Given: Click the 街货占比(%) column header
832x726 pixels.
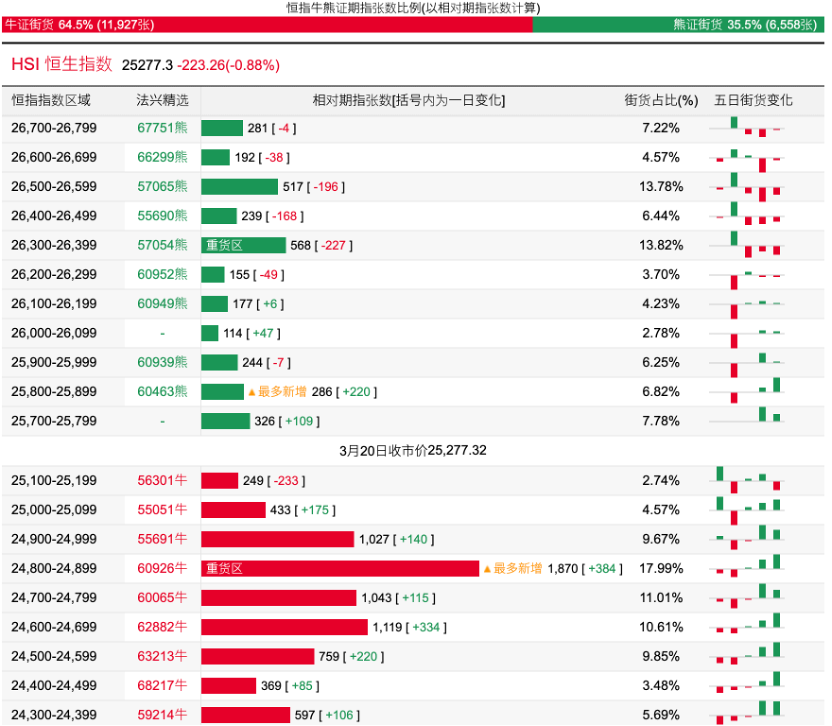Looking at the screenshot, I should coord(660,100).
